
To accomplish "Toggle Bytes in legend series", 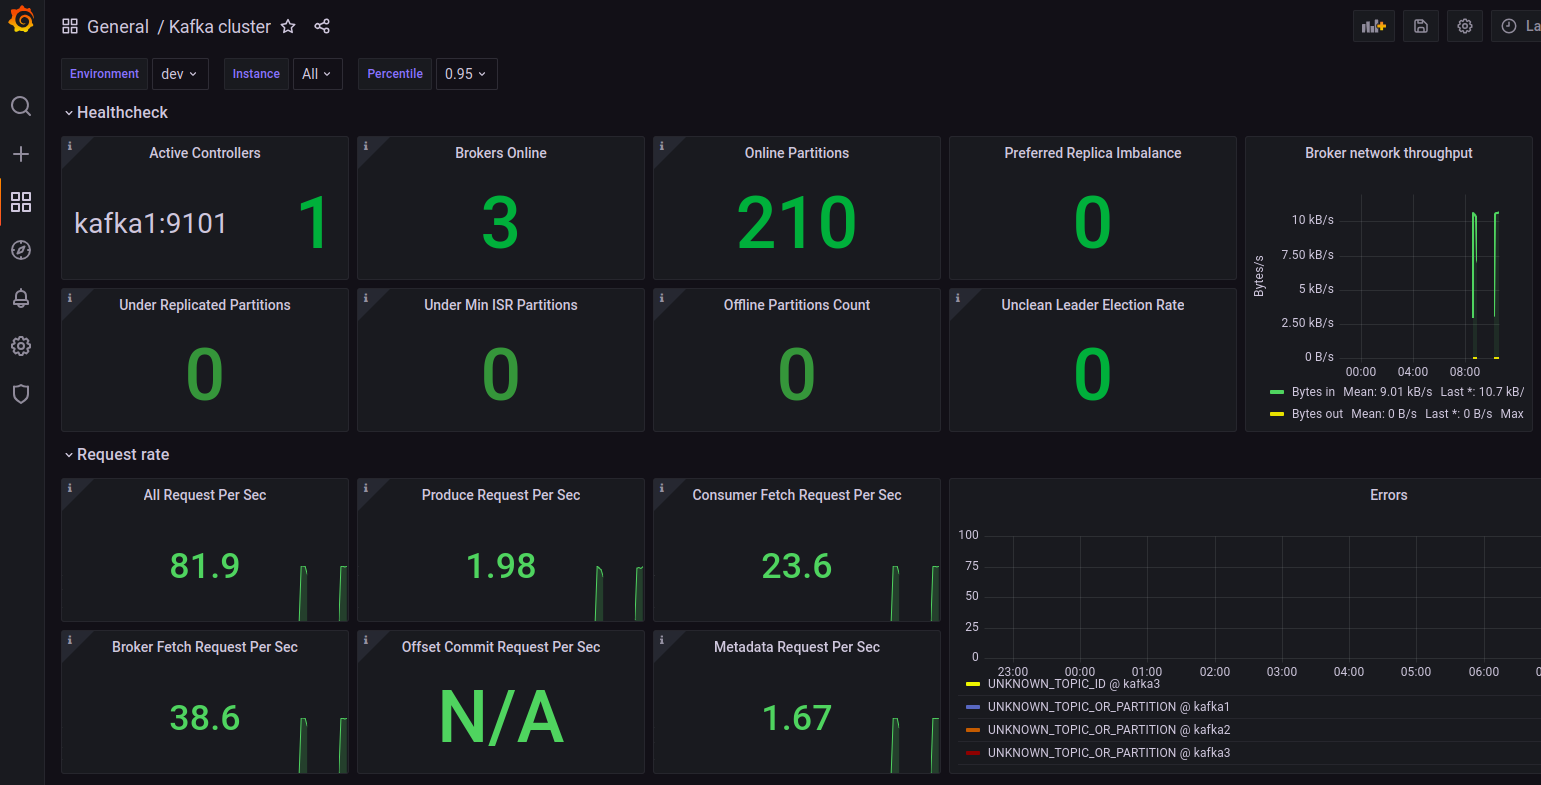I will [x=1313, y=392].
